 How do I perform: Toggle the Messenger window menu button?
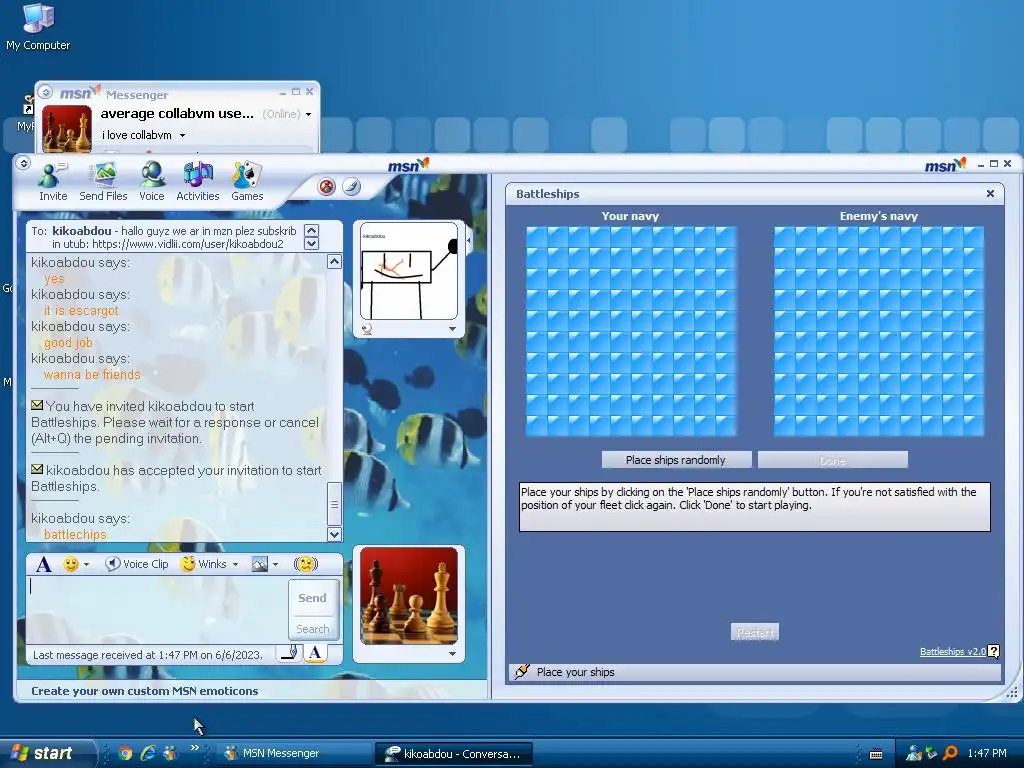click(x=46, y=92)
